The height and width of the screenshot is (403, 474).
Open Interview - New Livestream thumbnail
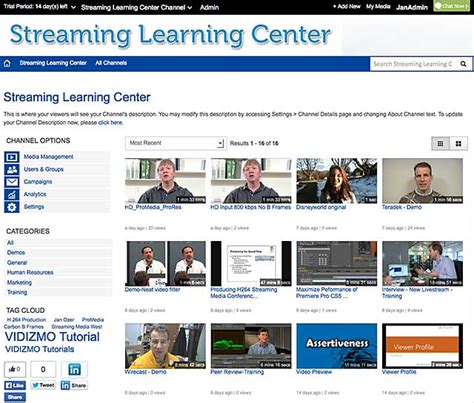tap(422, 263)
